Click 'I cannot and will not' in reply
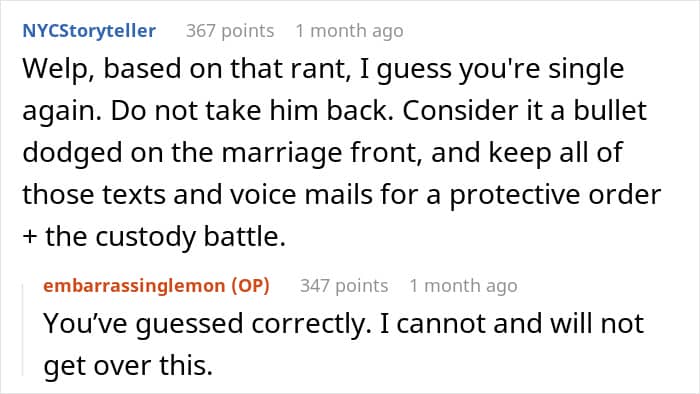 pyautogui.click(x=512, y=324)
